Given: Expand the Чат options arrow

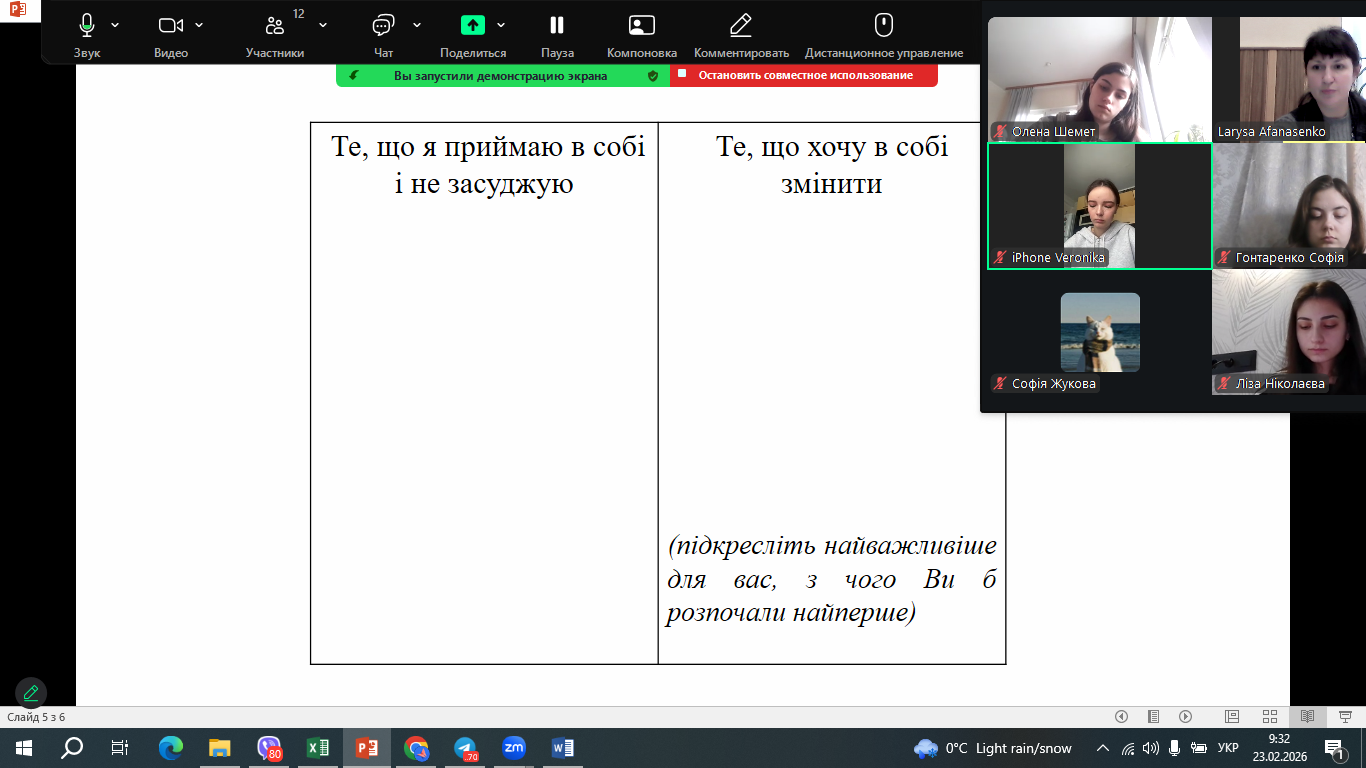Looking at the screenshot, I should [417, 25].
